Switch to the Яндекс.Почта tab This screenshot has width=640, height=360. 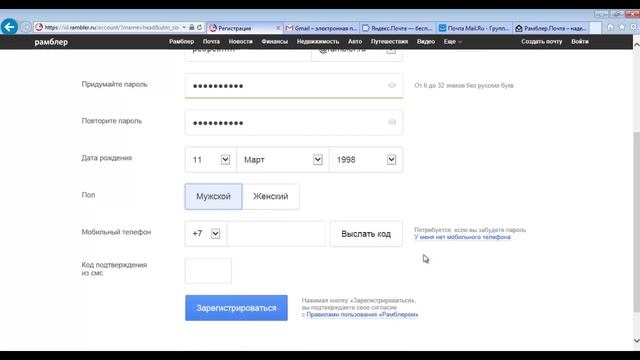tap(397, 28)
